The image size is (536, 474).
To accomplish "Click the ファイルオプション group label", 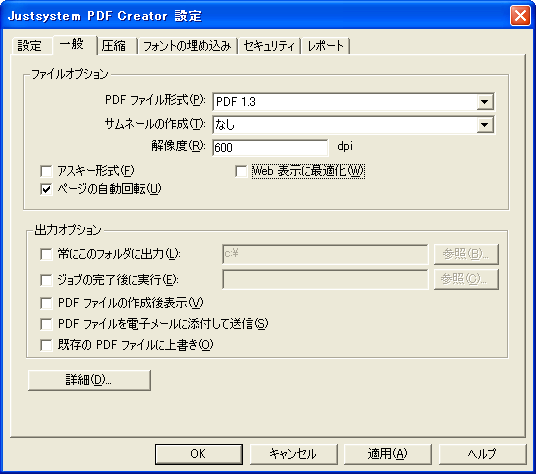I will [70, 74].
